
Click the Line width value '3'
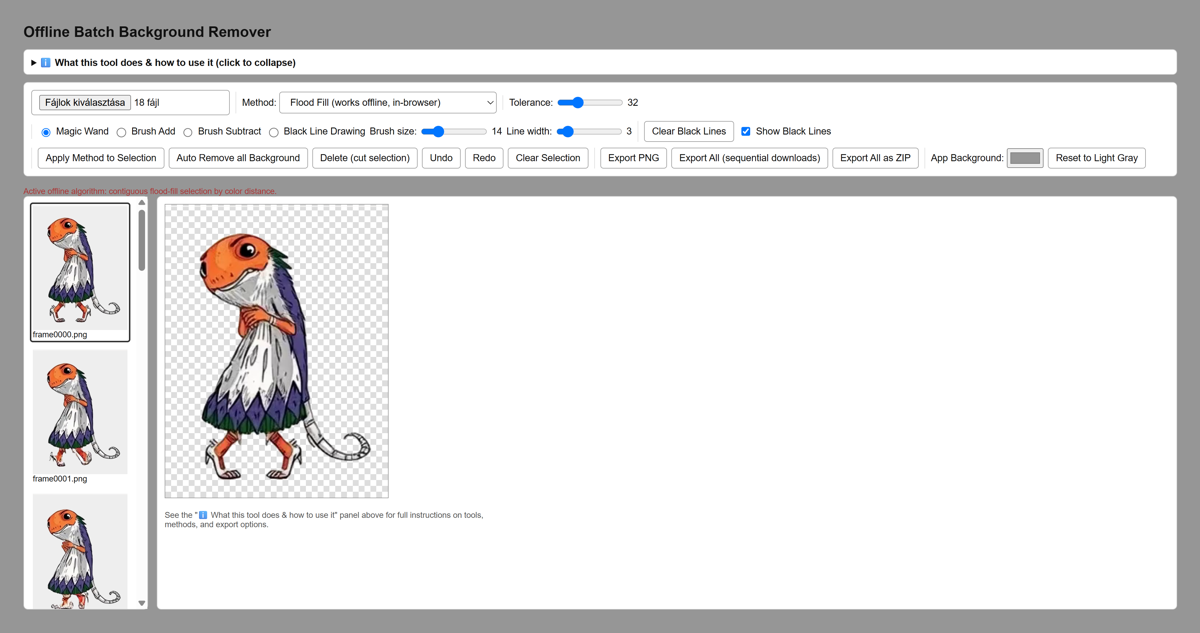point(629,131)
